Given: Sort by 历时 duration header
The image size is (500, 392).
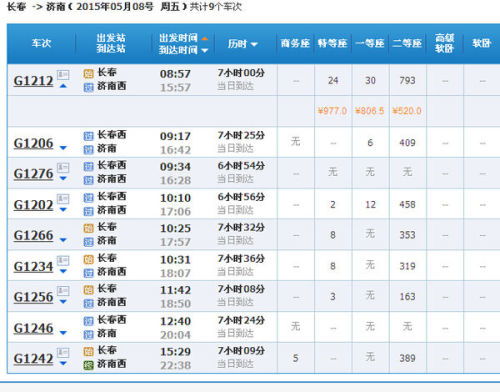Looking at the screenshot, I should point(243,44).
